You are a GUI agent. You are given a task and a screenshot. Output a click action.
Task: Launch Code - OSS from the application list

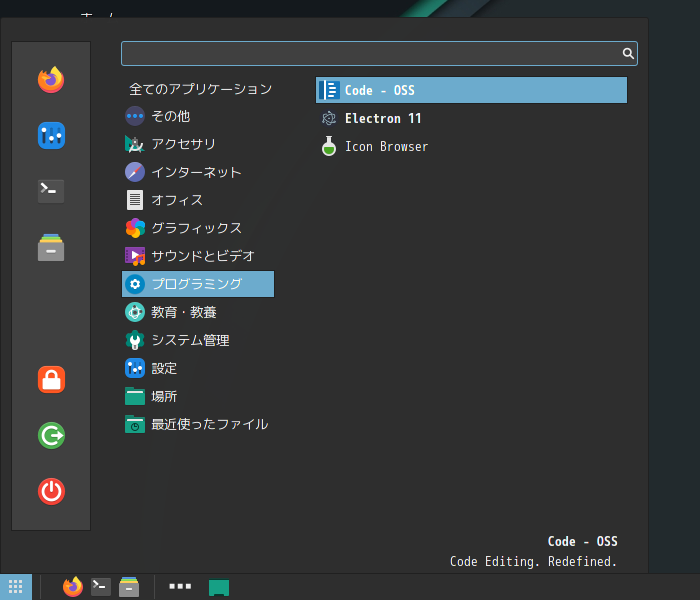pos(471,90)
